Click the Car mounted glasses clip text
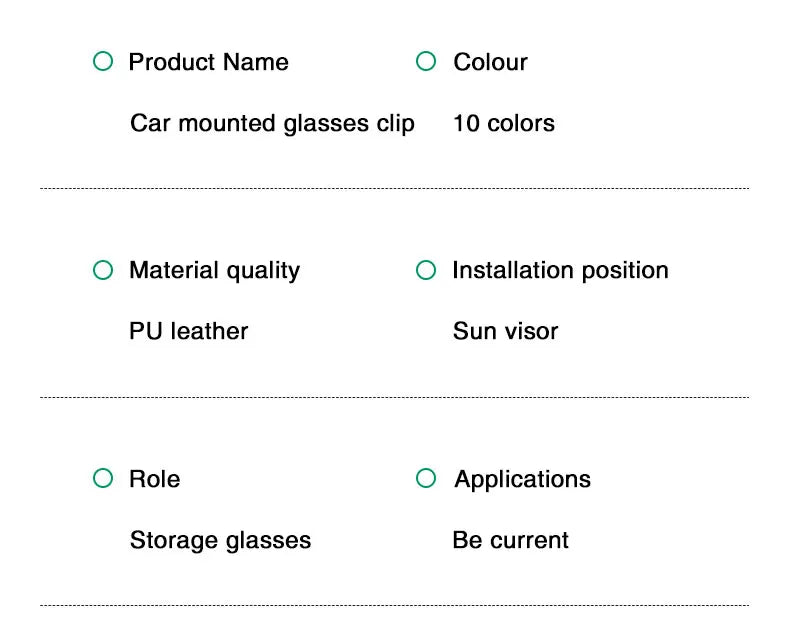Image resolution: width=790 pixels, height=642 pixels. (x=272, y=124)
